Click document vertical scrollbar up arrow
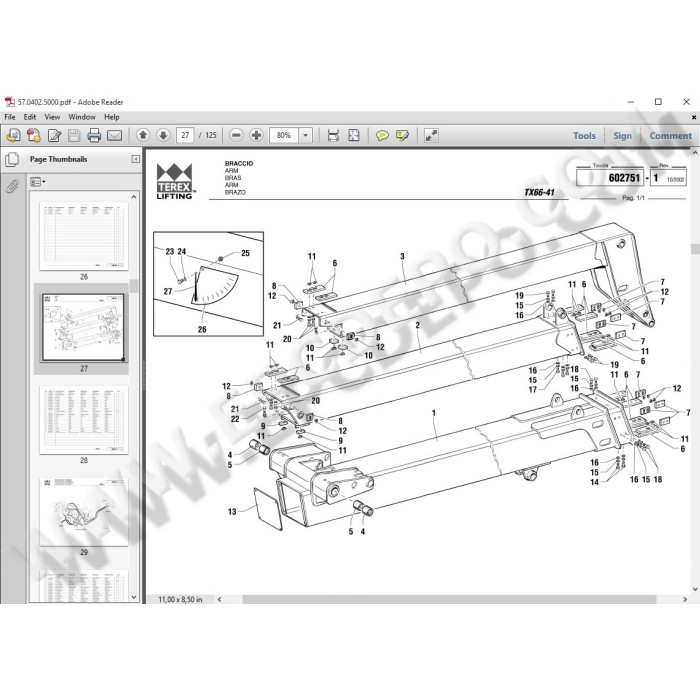The width and height of the screenshot is (700, 700). 695,153
